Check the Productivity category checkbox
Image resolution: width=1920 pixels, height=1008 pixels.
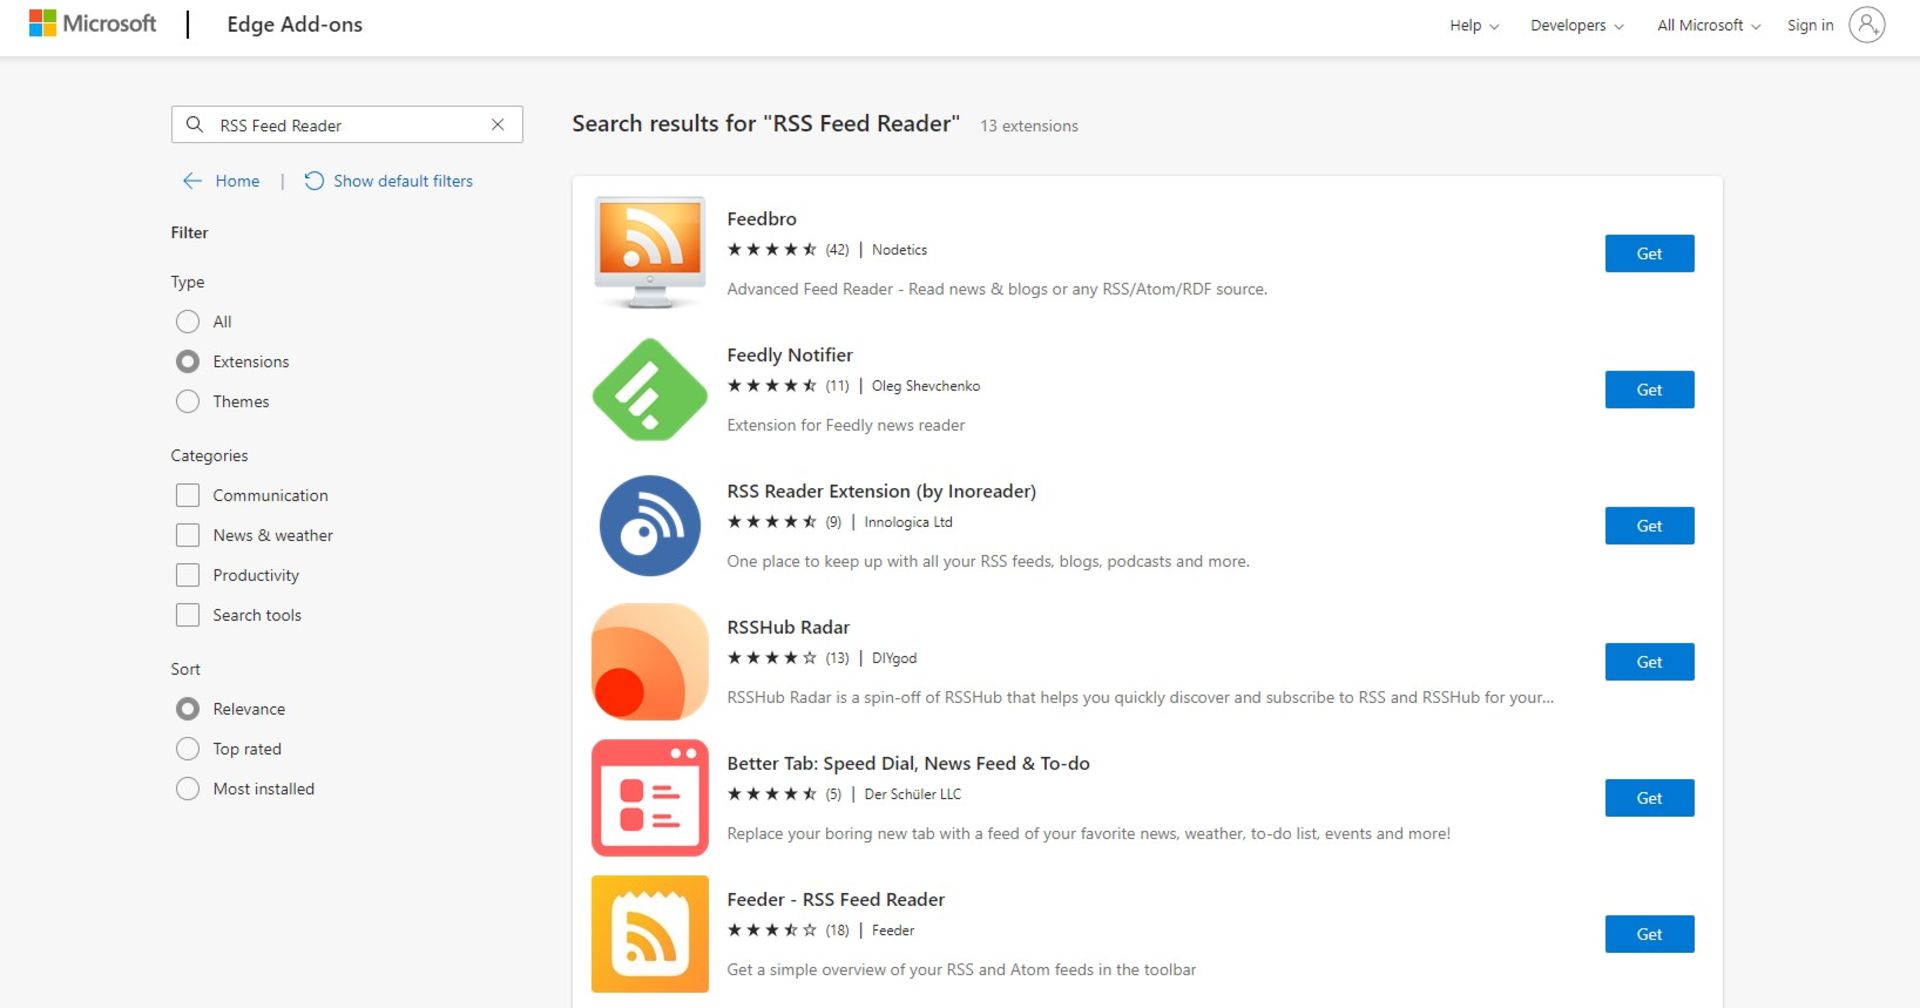pos(187,575)
